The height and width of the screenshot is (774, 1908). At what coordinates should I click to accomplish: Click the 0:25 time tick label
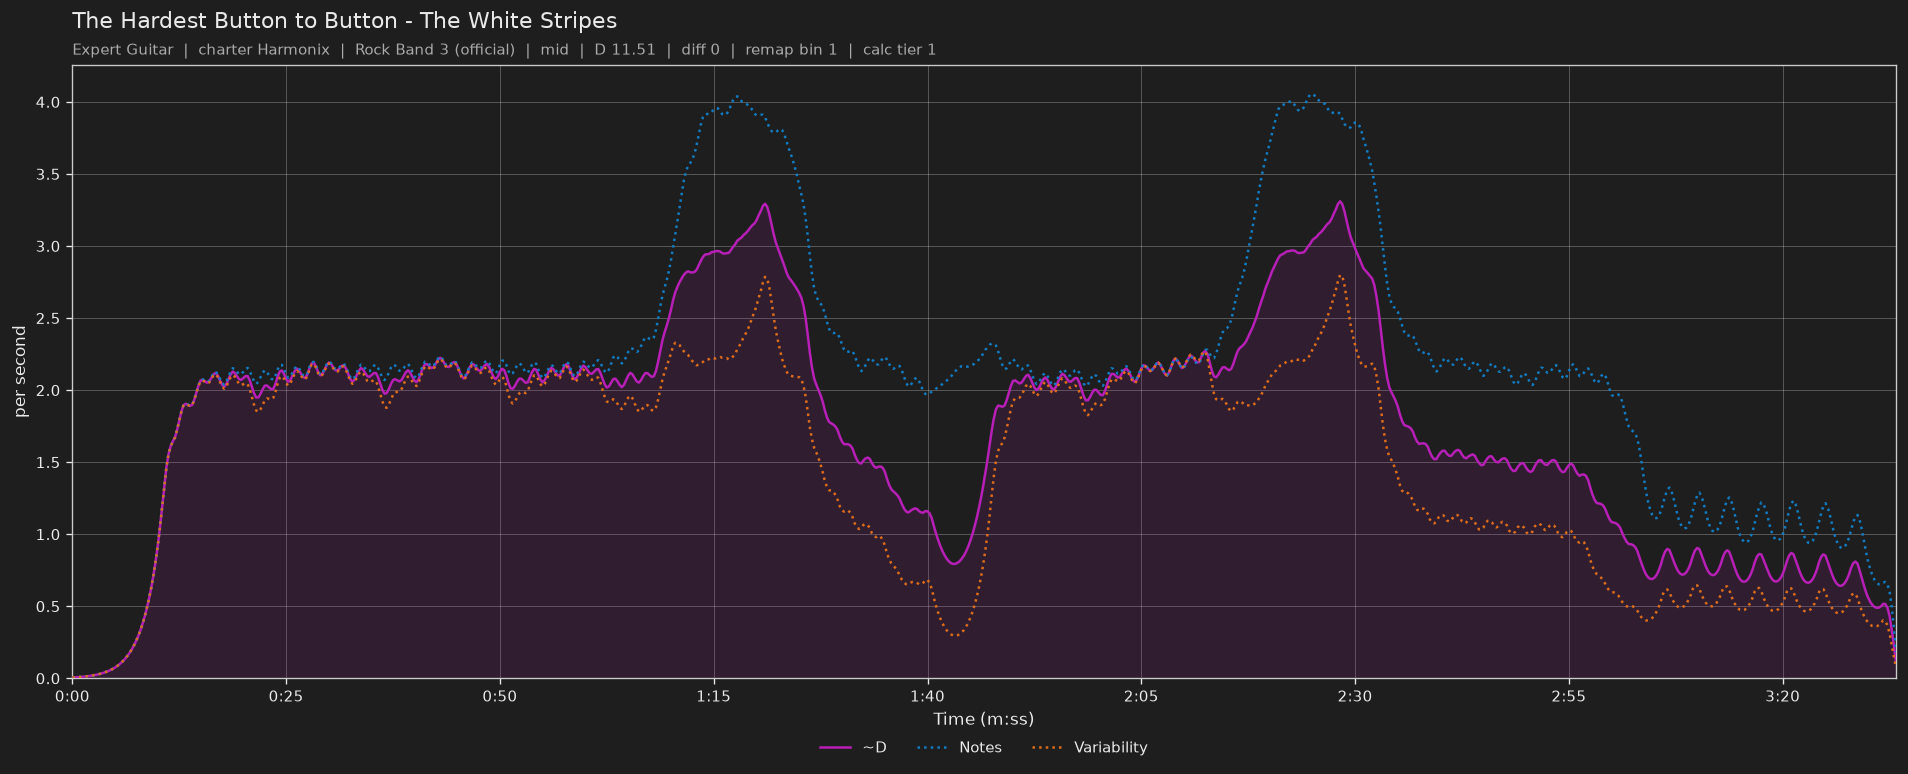coord(286,696)
